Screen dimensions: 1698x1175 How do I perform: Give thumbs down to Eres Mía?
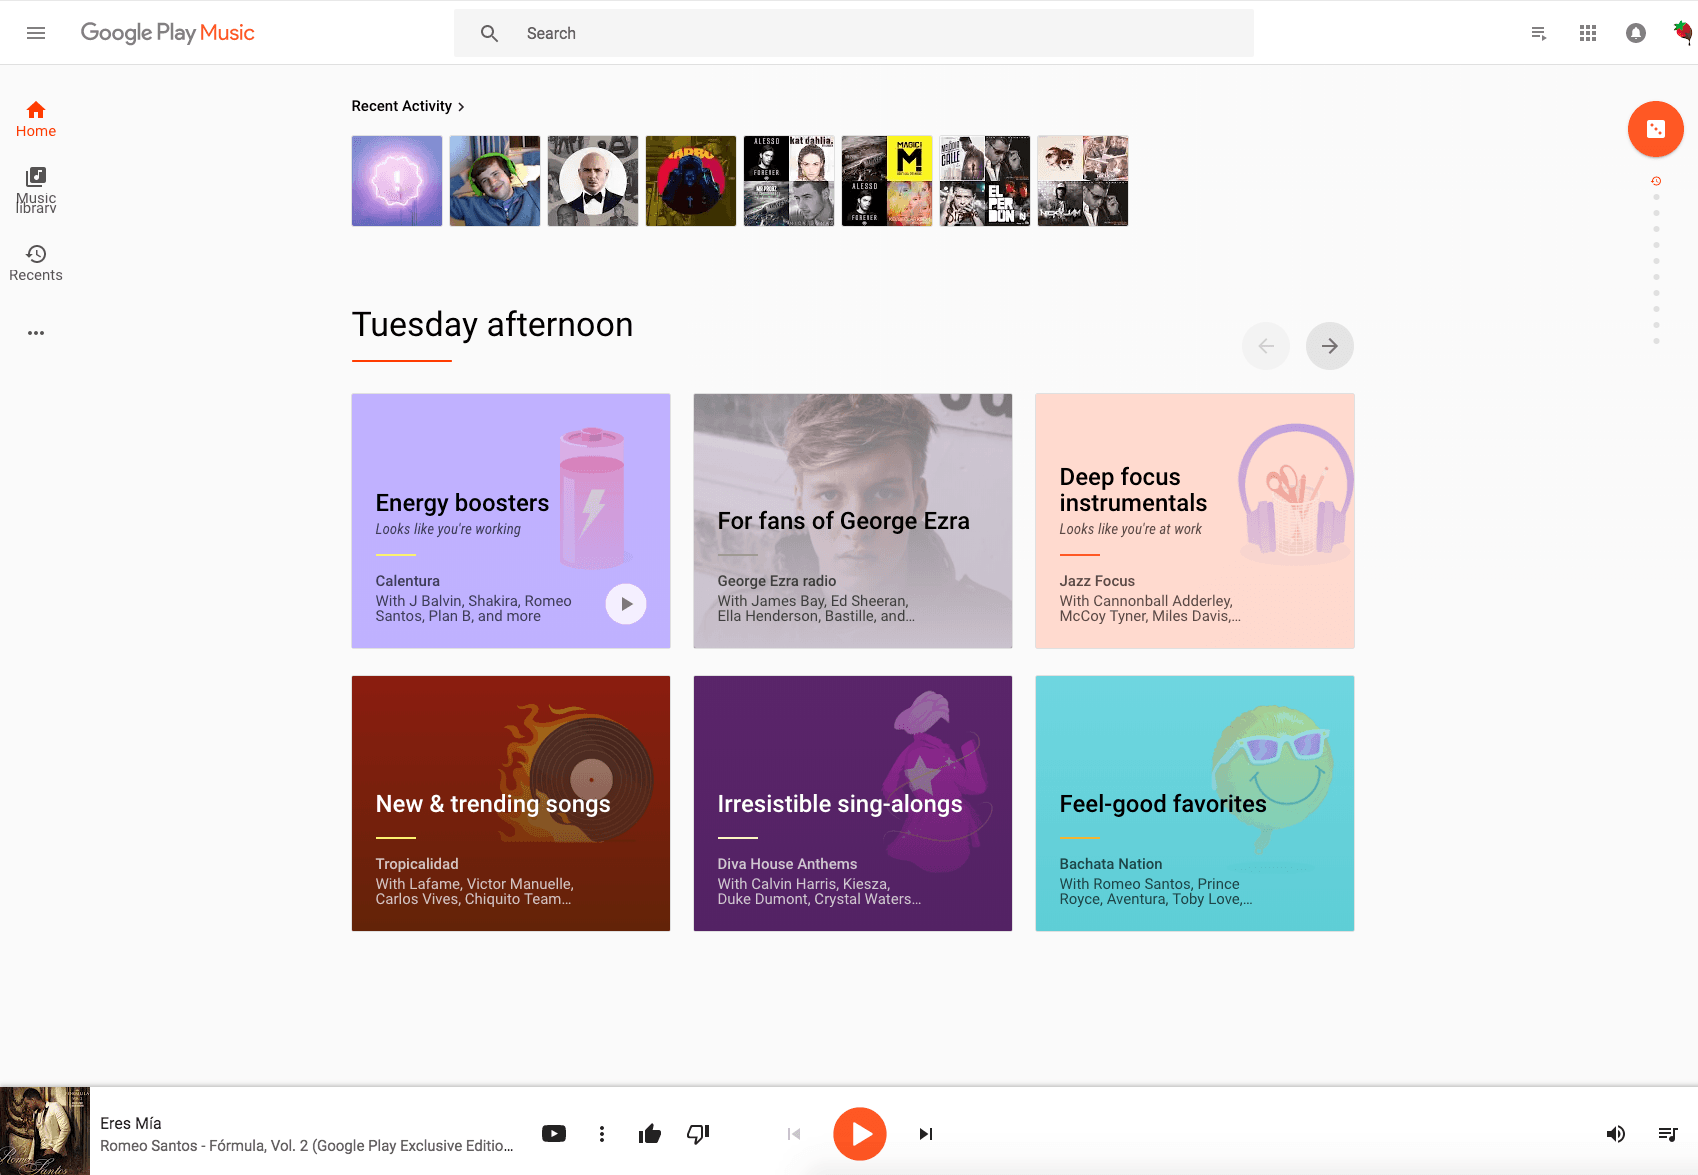click(x=698, y=1133)
